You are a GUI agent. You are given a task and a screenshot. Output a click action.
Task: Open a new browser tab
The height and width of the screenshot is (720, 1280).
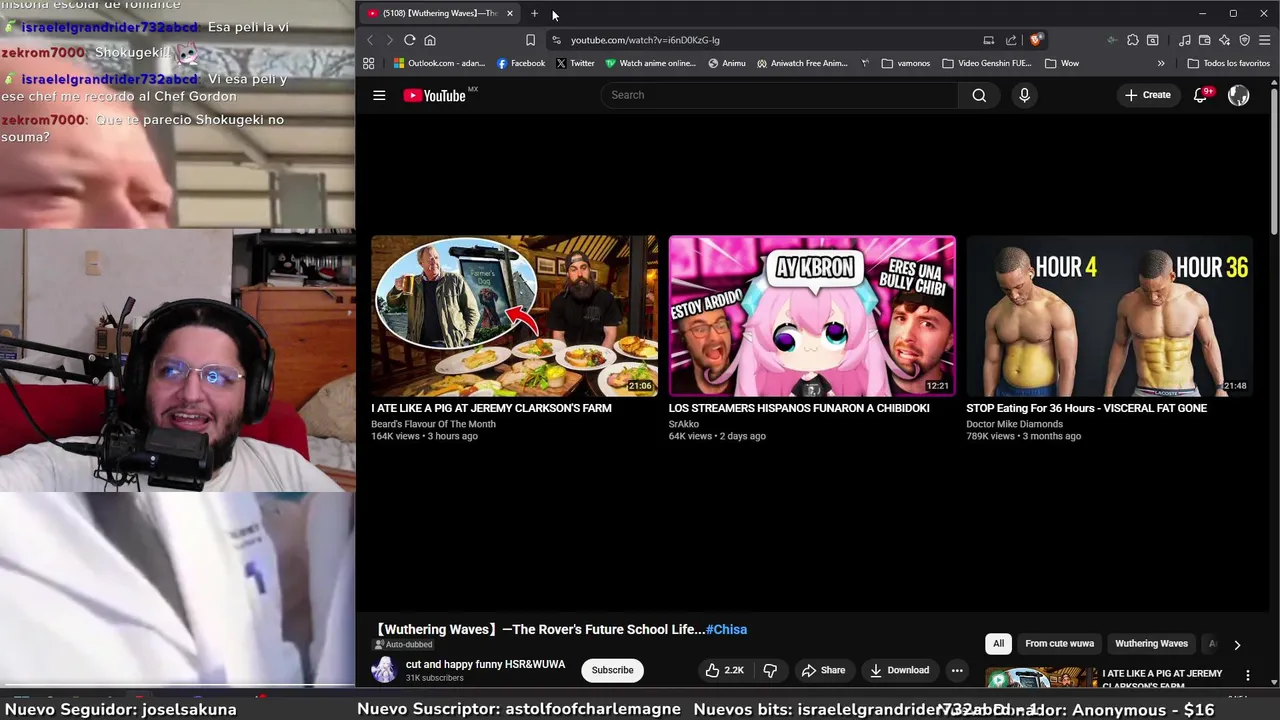pos(534,13)
